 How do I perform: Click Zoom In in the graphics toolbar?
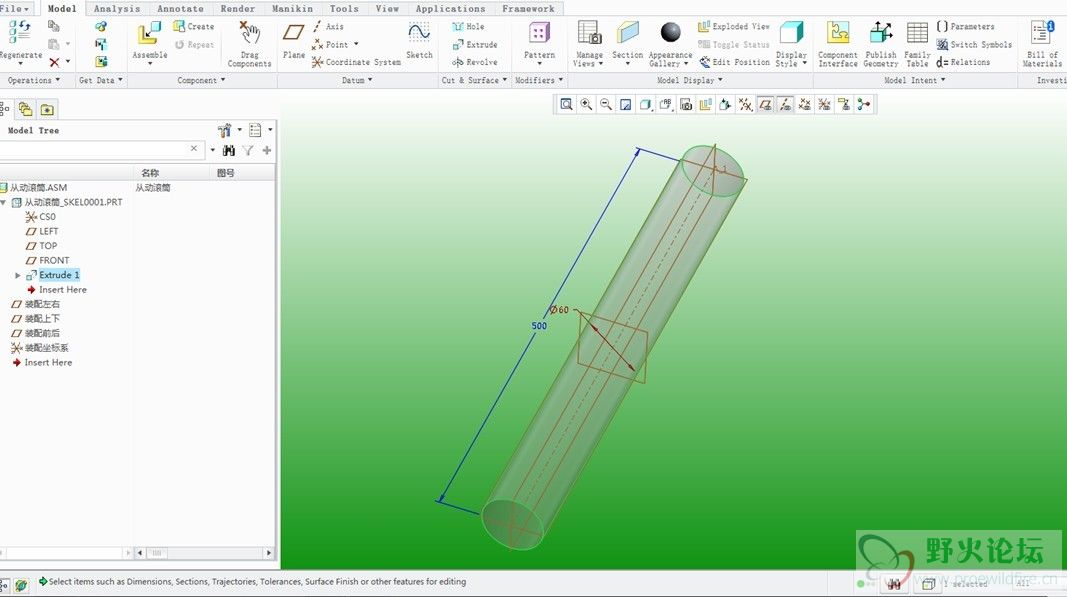pos(586,104)
